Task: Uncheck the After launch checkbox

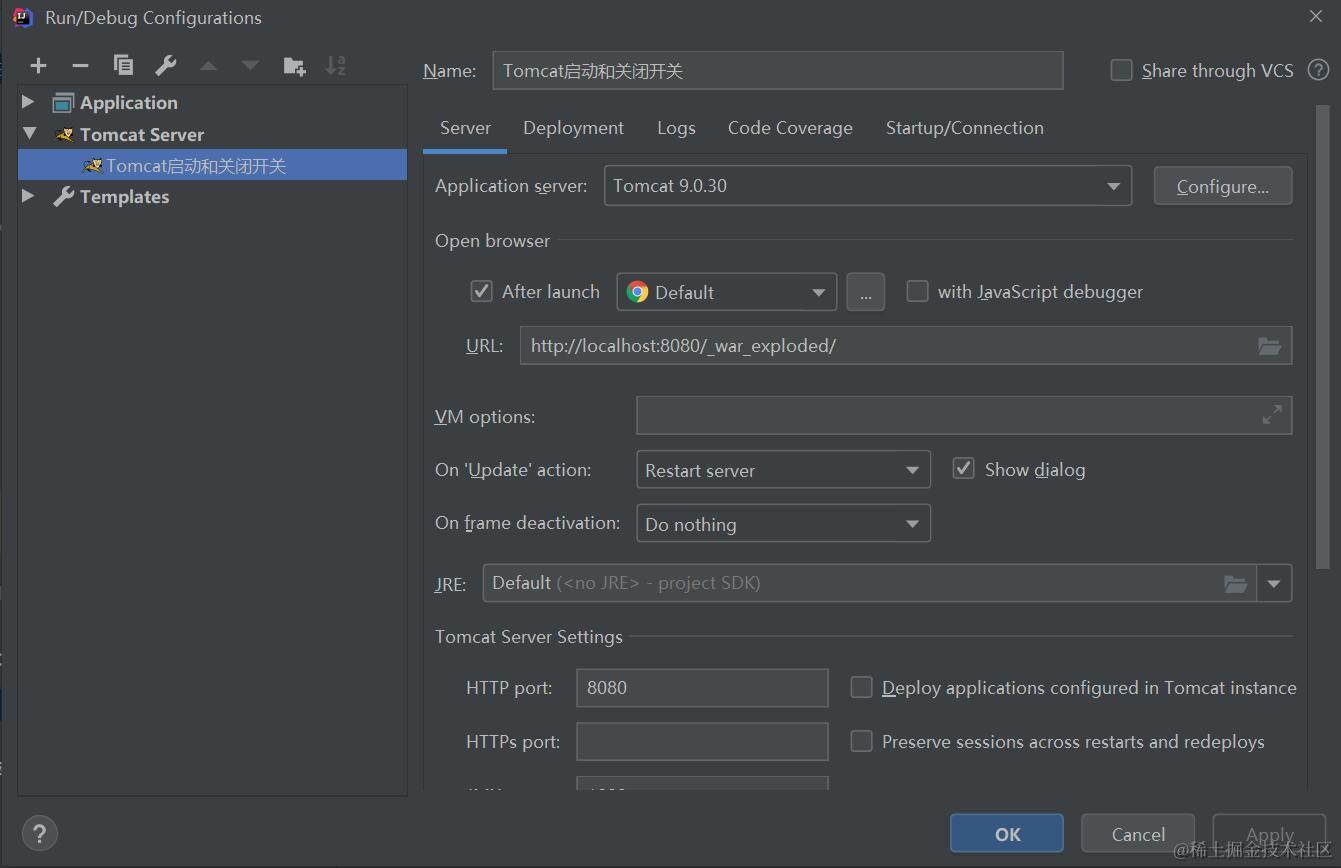Action: tap(481, 291)
